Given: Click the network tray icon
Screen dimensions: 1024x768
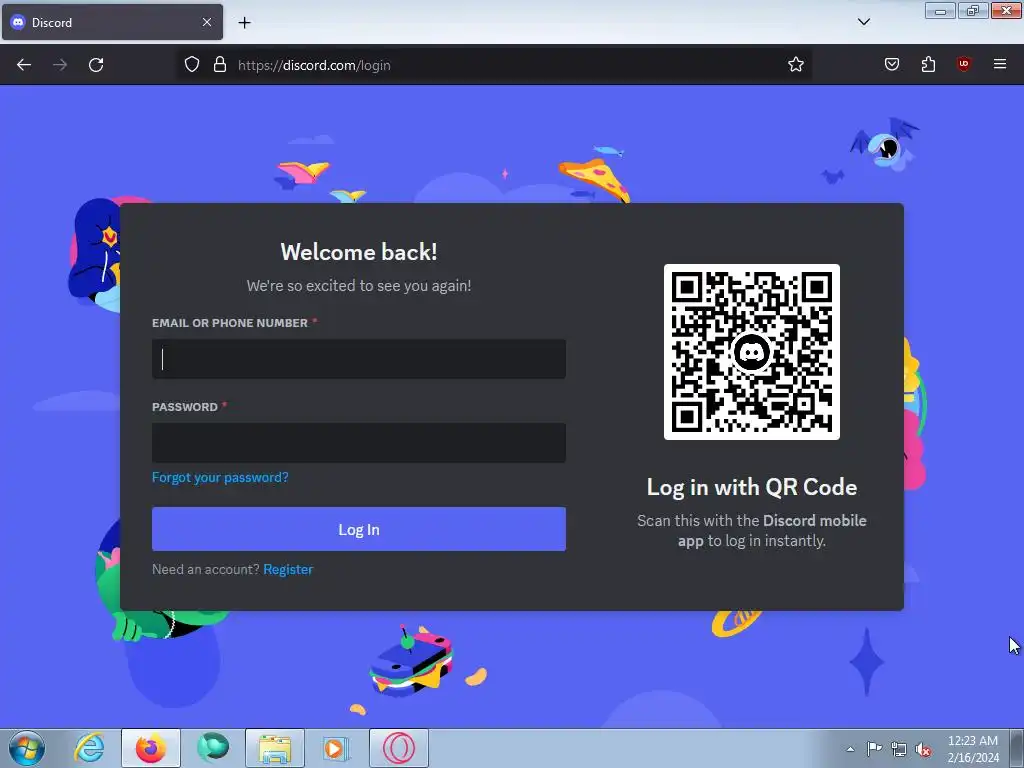Looking at the screenshot, I should pos(899,749).
